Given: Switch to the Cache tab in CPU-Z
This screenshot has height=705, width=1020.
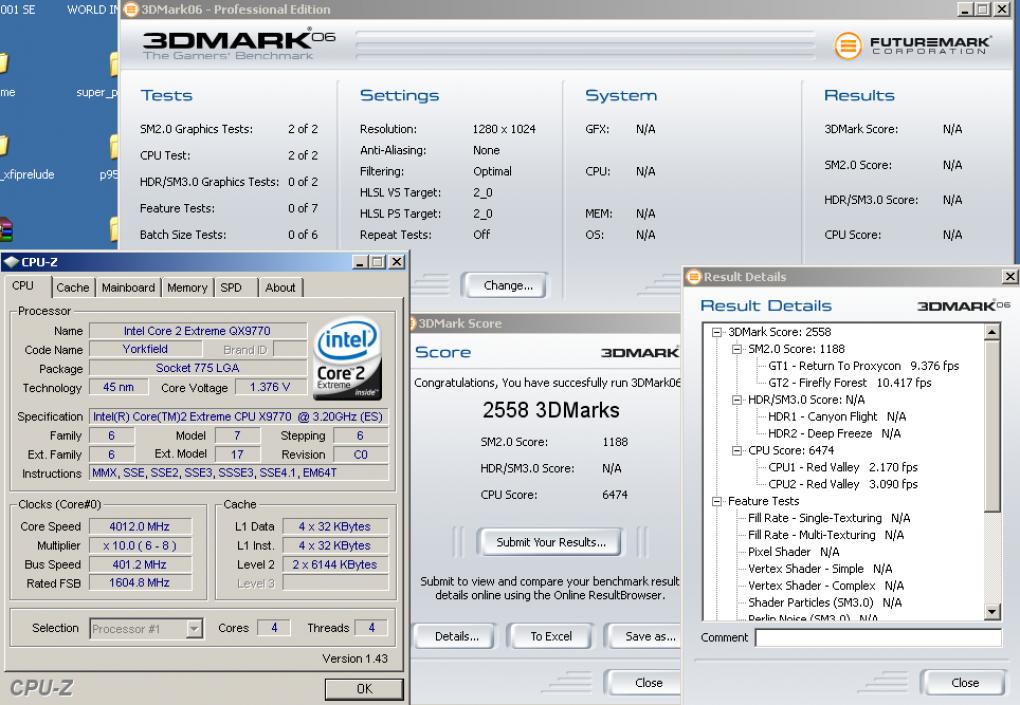Looking at the screenshot, I should 72,287.
